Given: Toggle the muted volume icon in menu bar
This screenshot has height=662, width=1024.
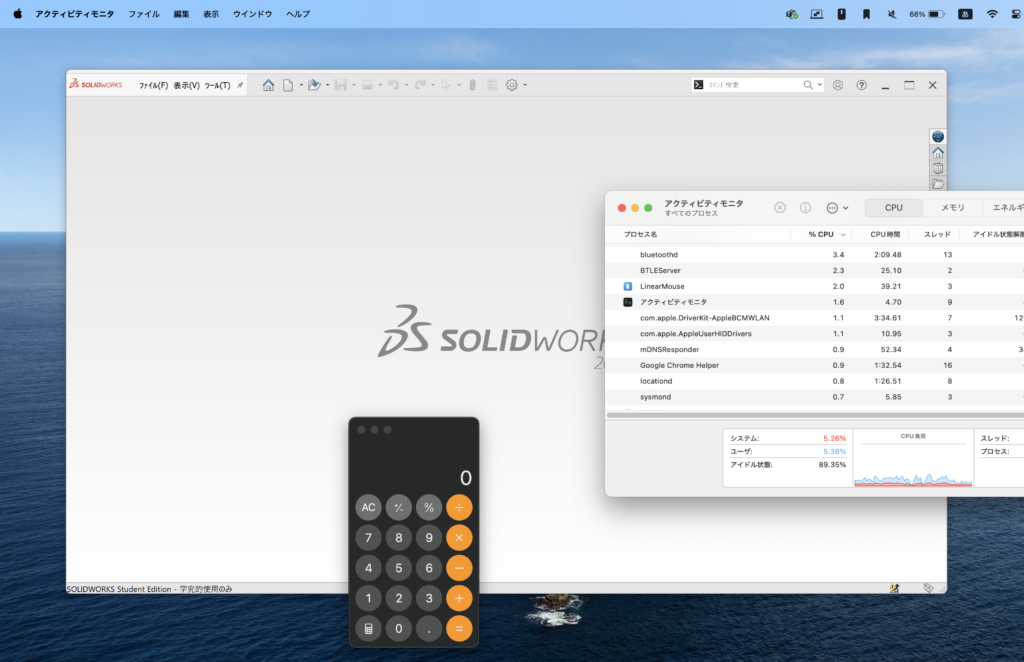Looking at the screenshot, I should (x=891, y=14).
